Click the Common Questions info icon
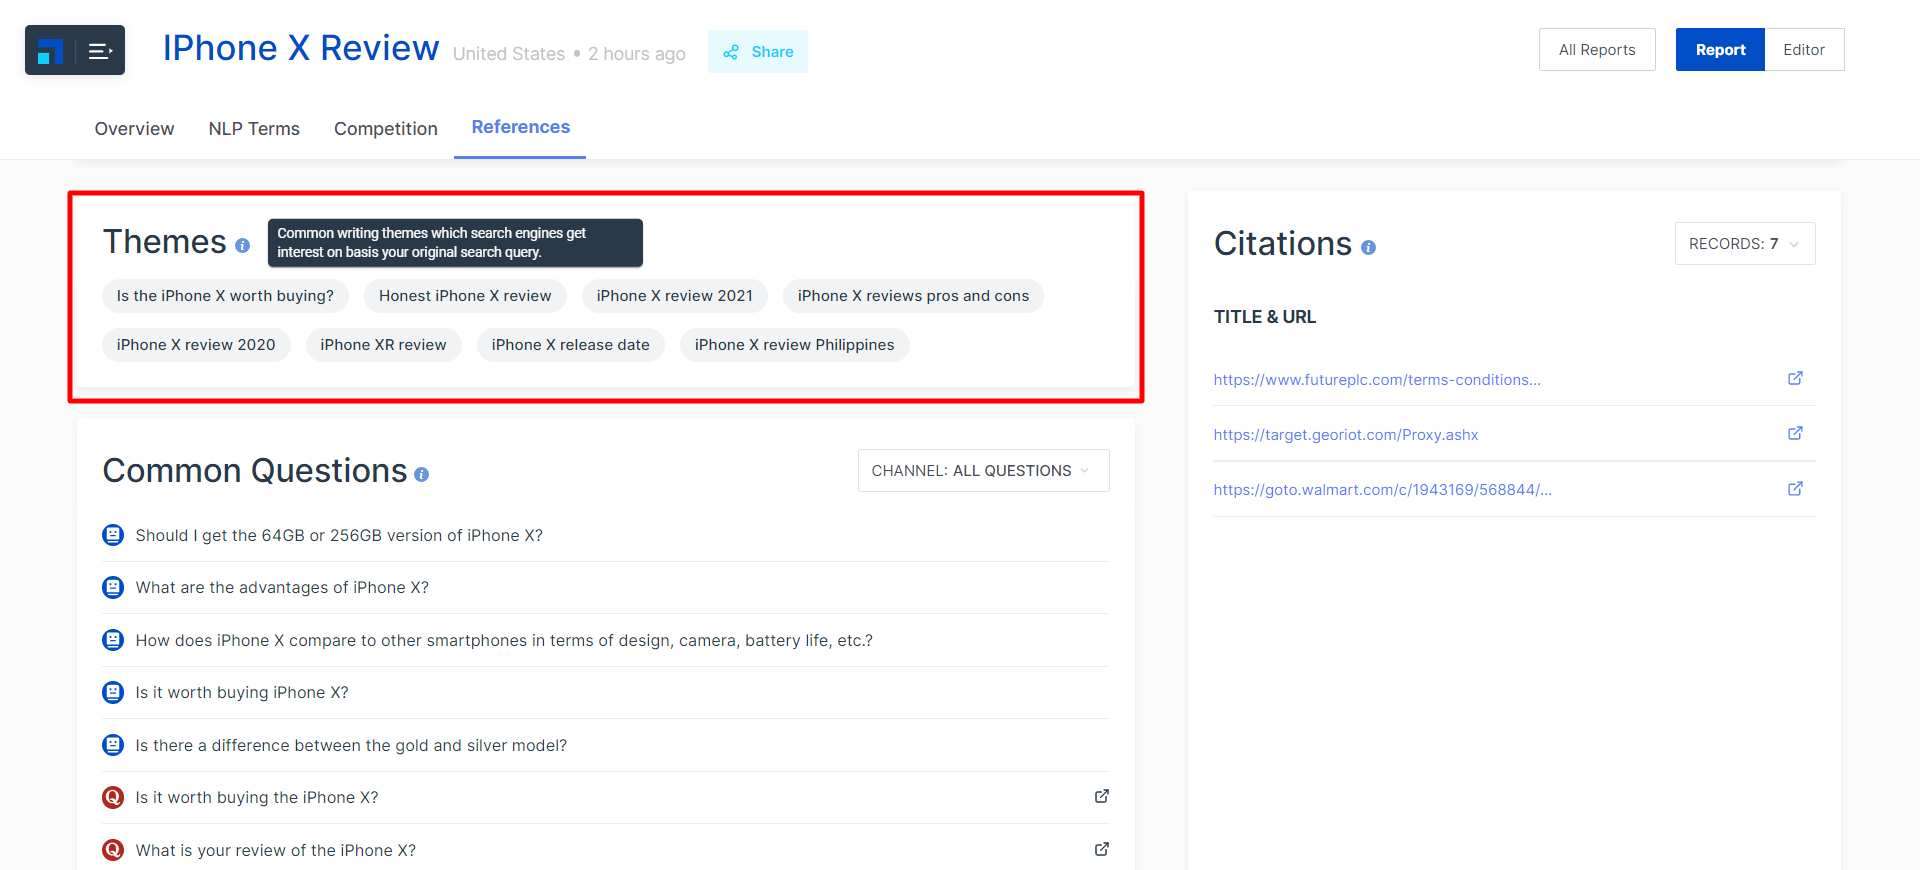 (421, 474)
